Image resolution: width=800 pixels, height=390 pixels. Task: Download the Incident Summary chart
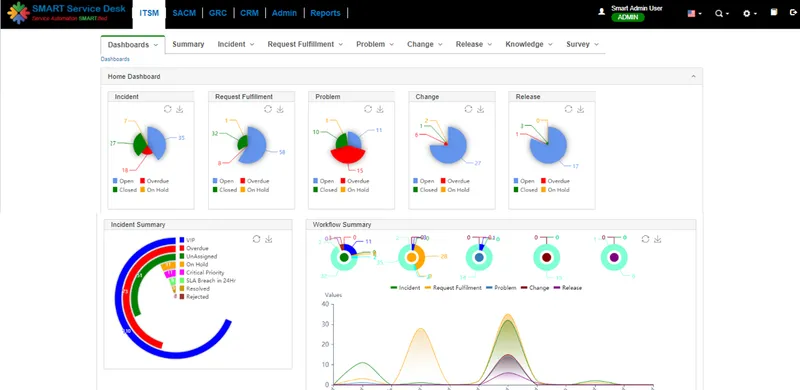(x=269, y=239)
